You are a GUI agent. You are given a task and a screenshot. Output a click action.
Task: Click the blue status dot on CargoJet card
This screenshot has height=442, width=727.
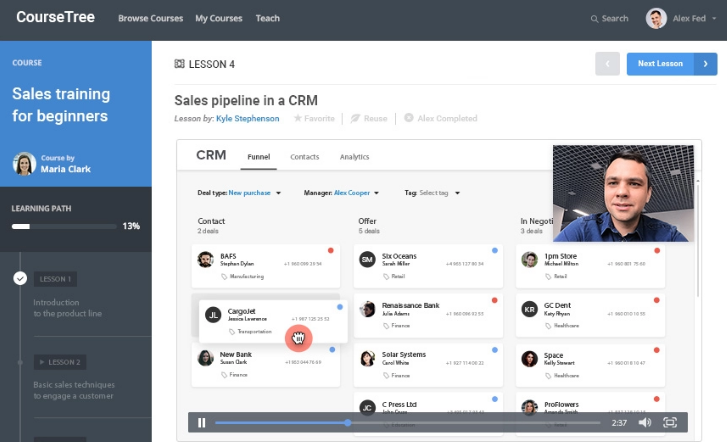(340, 307)
